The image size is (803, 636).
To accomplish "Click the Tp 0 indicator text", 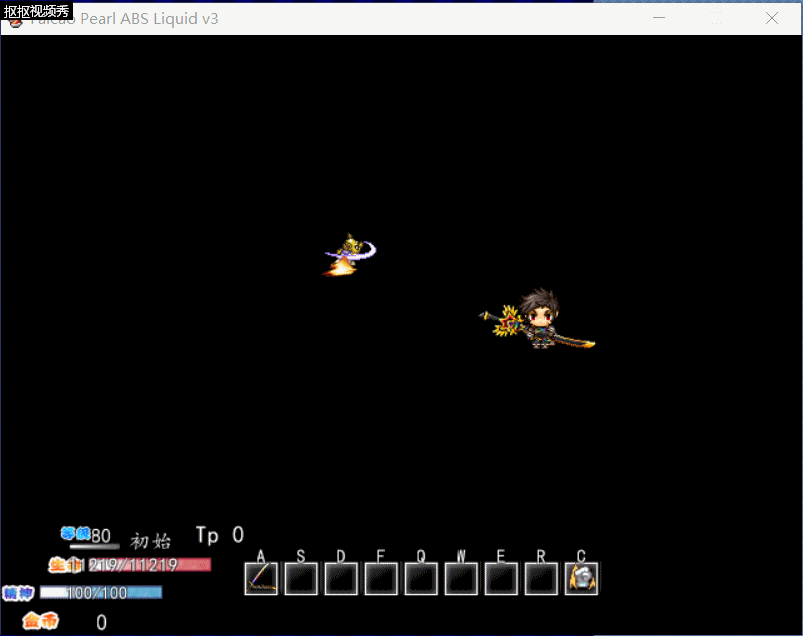I will [x=220, y=535].
